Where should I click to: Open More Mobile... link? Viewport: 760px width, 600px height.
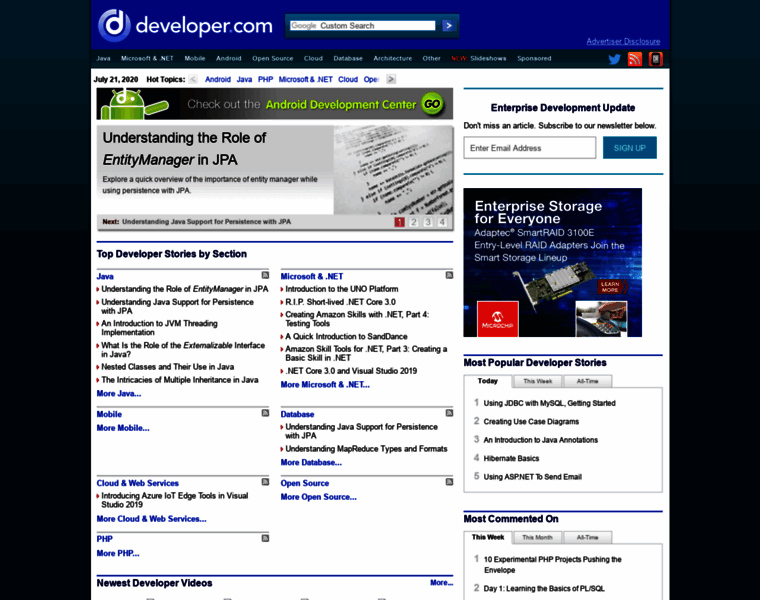(123, 428)
